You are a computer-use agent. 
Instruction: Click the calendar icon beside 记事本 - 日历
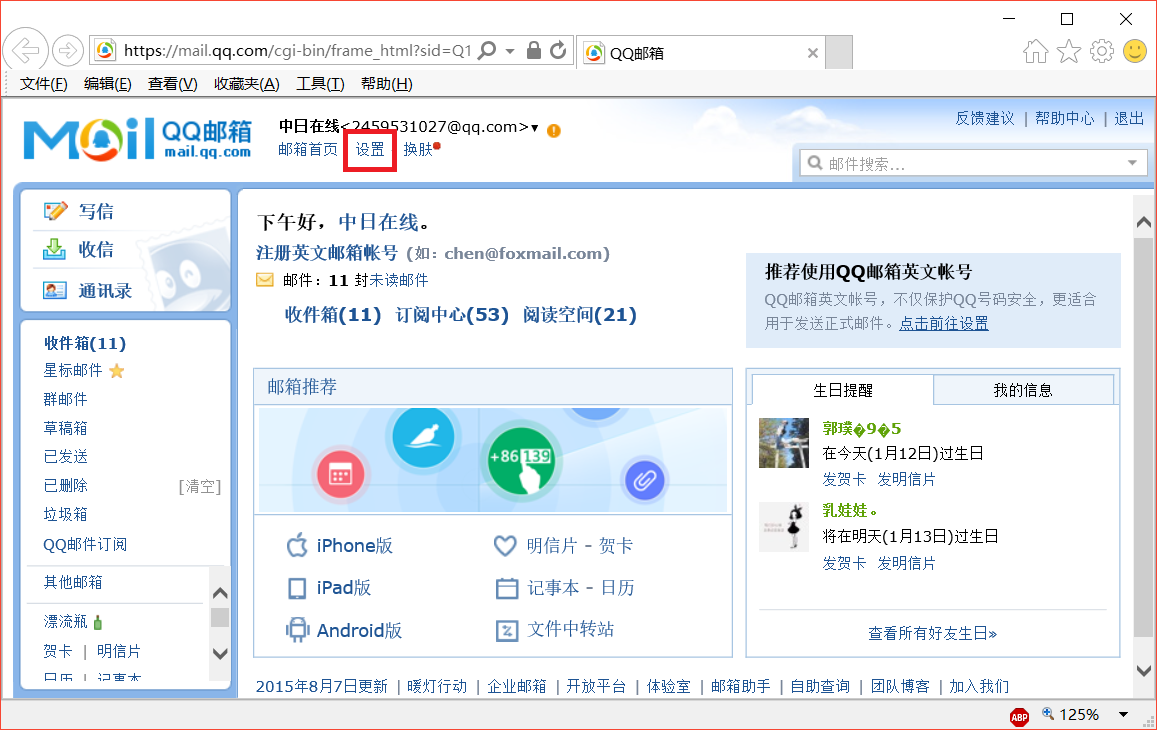[507, 588]
